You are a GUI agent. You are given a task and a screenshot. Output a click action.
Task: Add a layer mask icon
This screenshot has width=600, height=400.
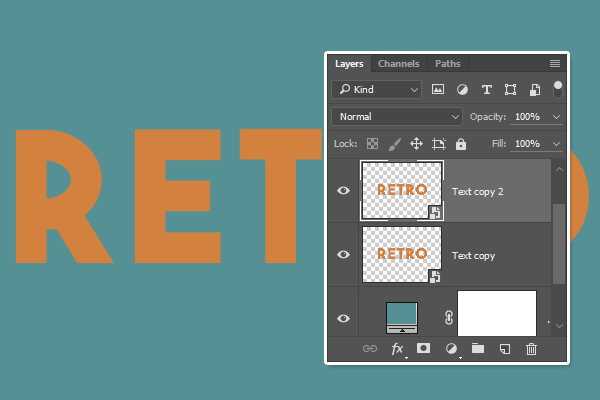point(423,348)
